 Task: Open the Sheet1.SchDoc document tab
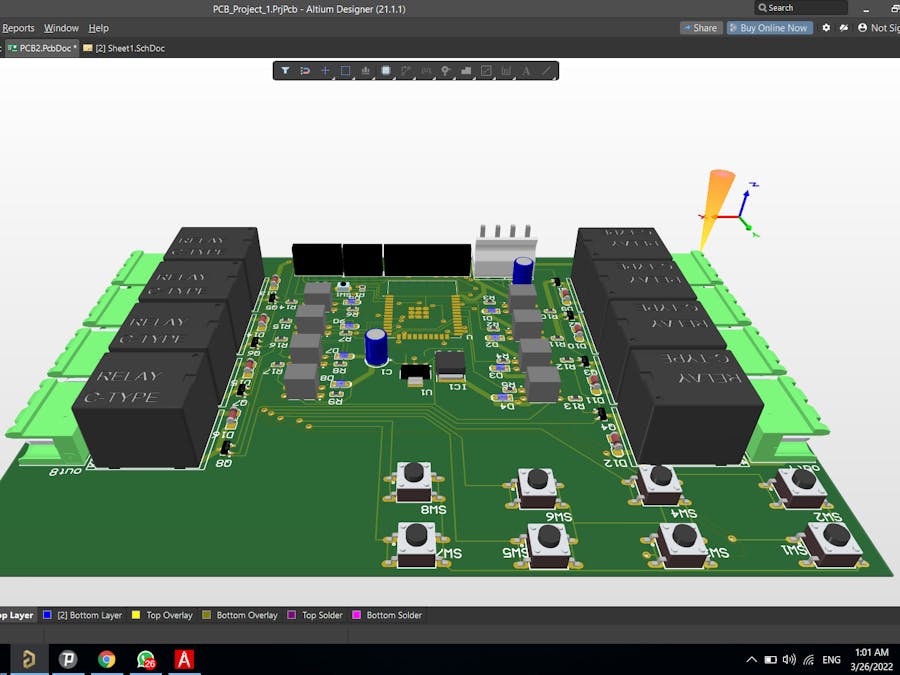(129, 48)
